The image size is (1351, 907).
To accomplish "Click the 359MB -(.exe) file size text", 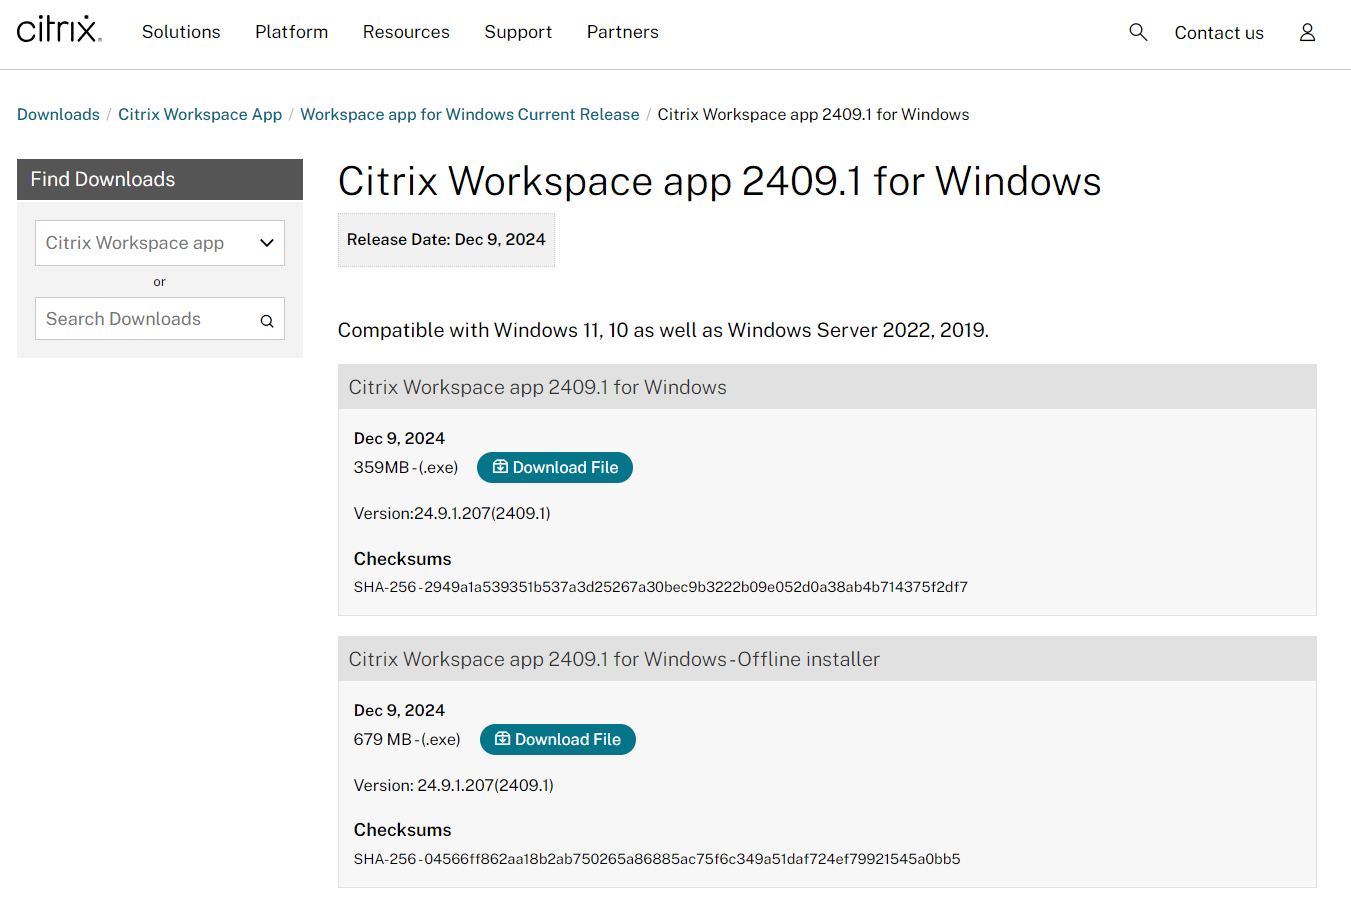I will click(x=406, y=467).
